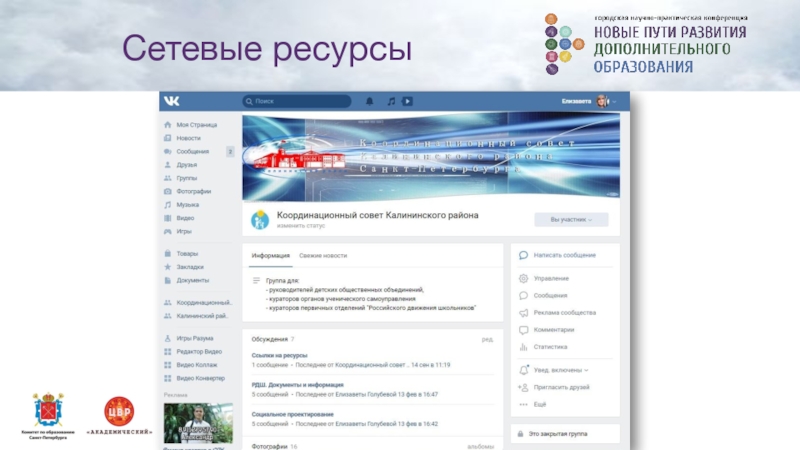Click the VK logo icon

click(171, 101)
